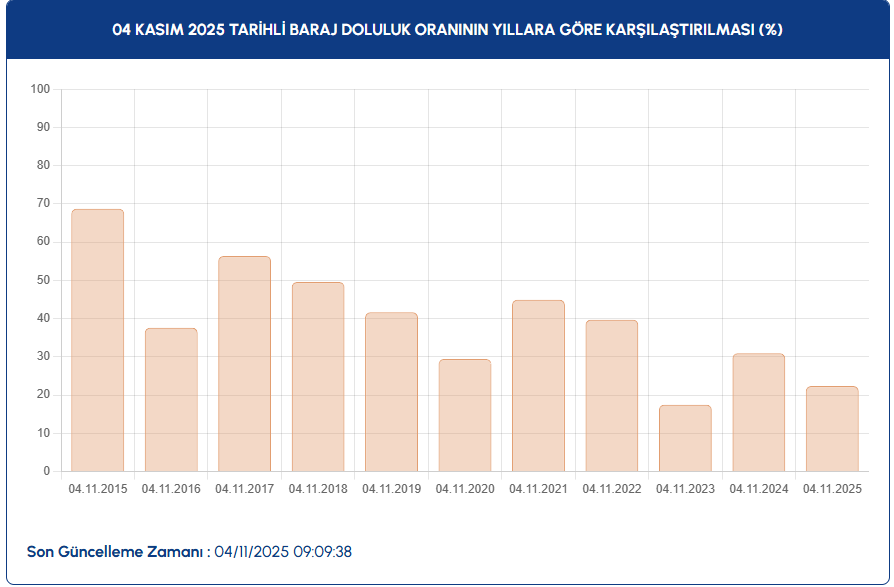894x587 pixels.
Task: Click the 0 value on y-axis
Action: click(46, 471)
